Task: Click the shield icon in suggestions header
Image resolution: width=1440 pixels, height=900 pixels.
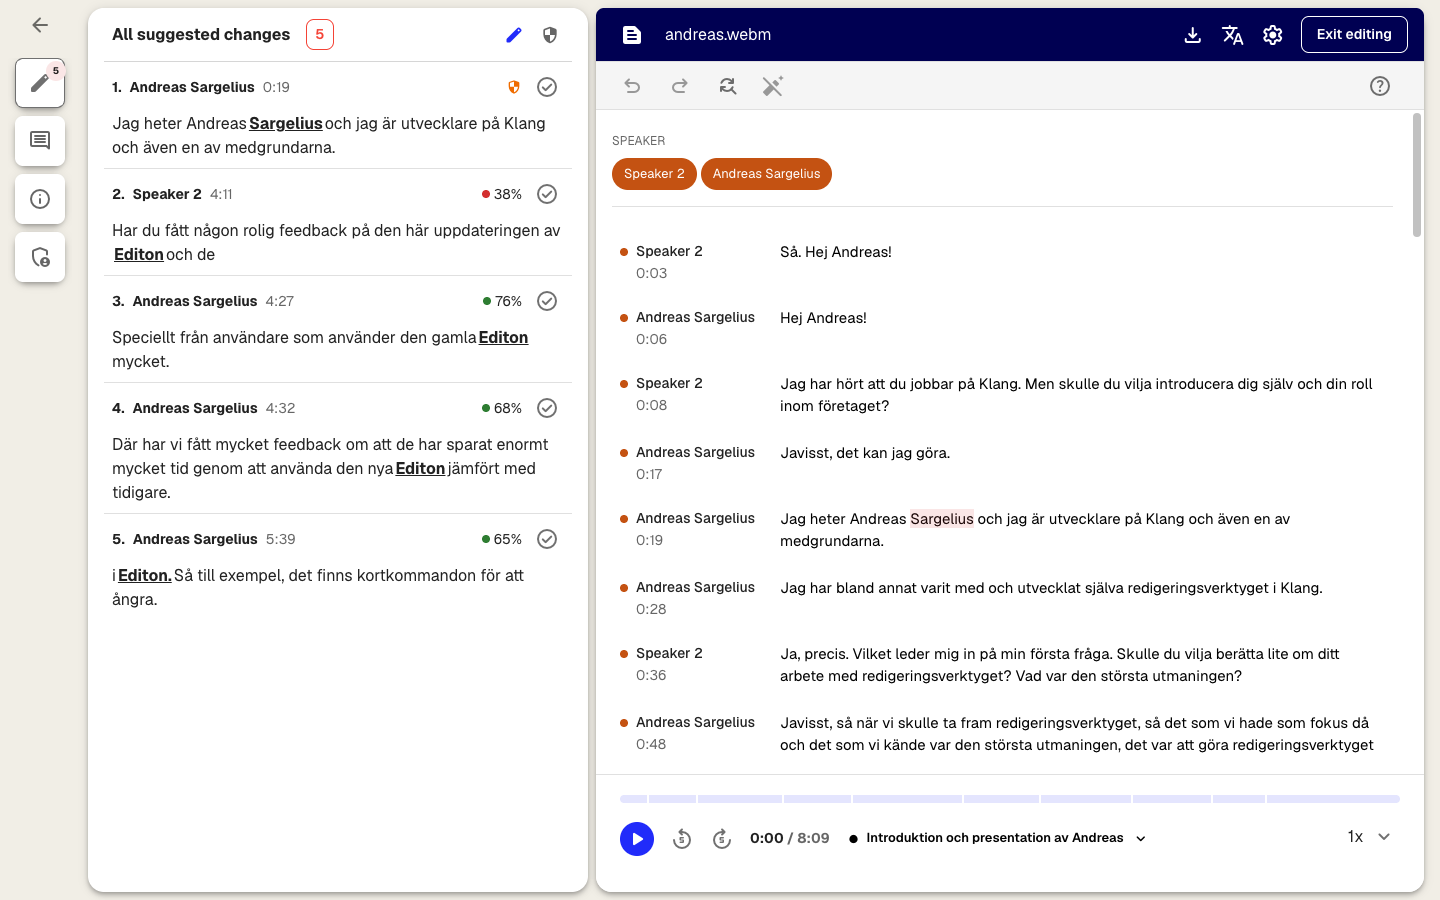Action: coord(550,35)
